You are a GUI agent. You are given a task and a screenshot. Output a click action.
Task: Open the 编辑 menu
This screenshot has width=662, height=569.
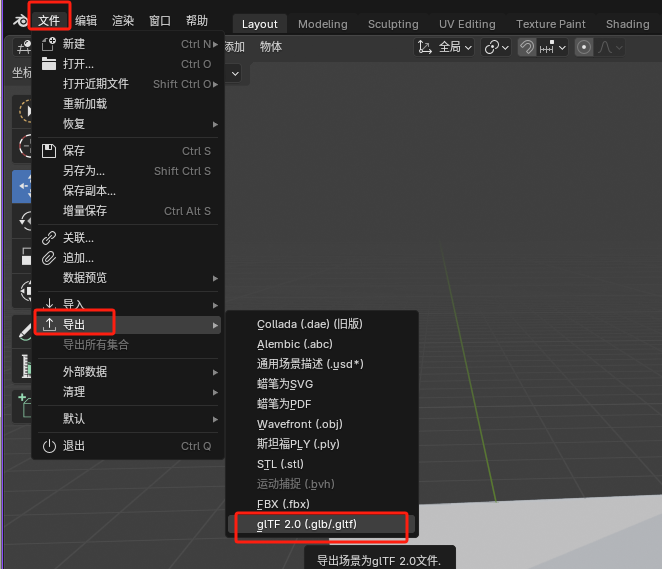86,20
